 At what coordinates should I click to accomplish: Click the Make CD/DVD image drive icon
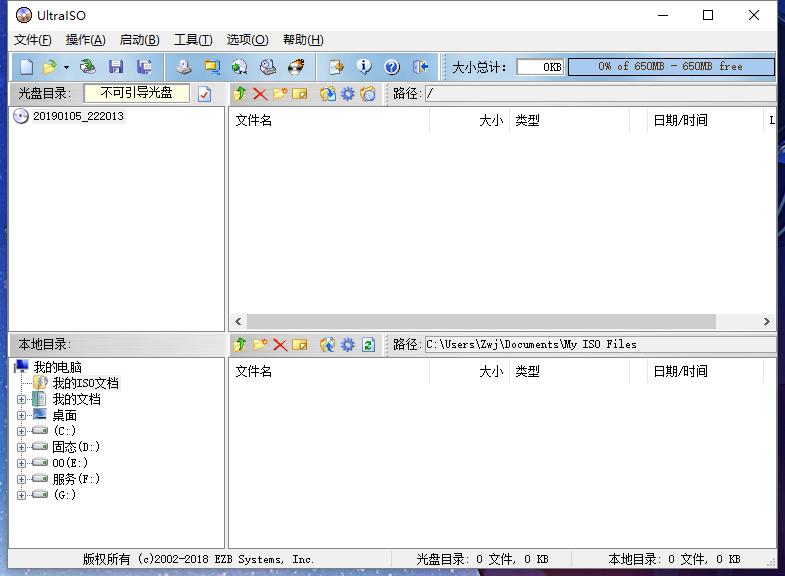coord(184,67)
